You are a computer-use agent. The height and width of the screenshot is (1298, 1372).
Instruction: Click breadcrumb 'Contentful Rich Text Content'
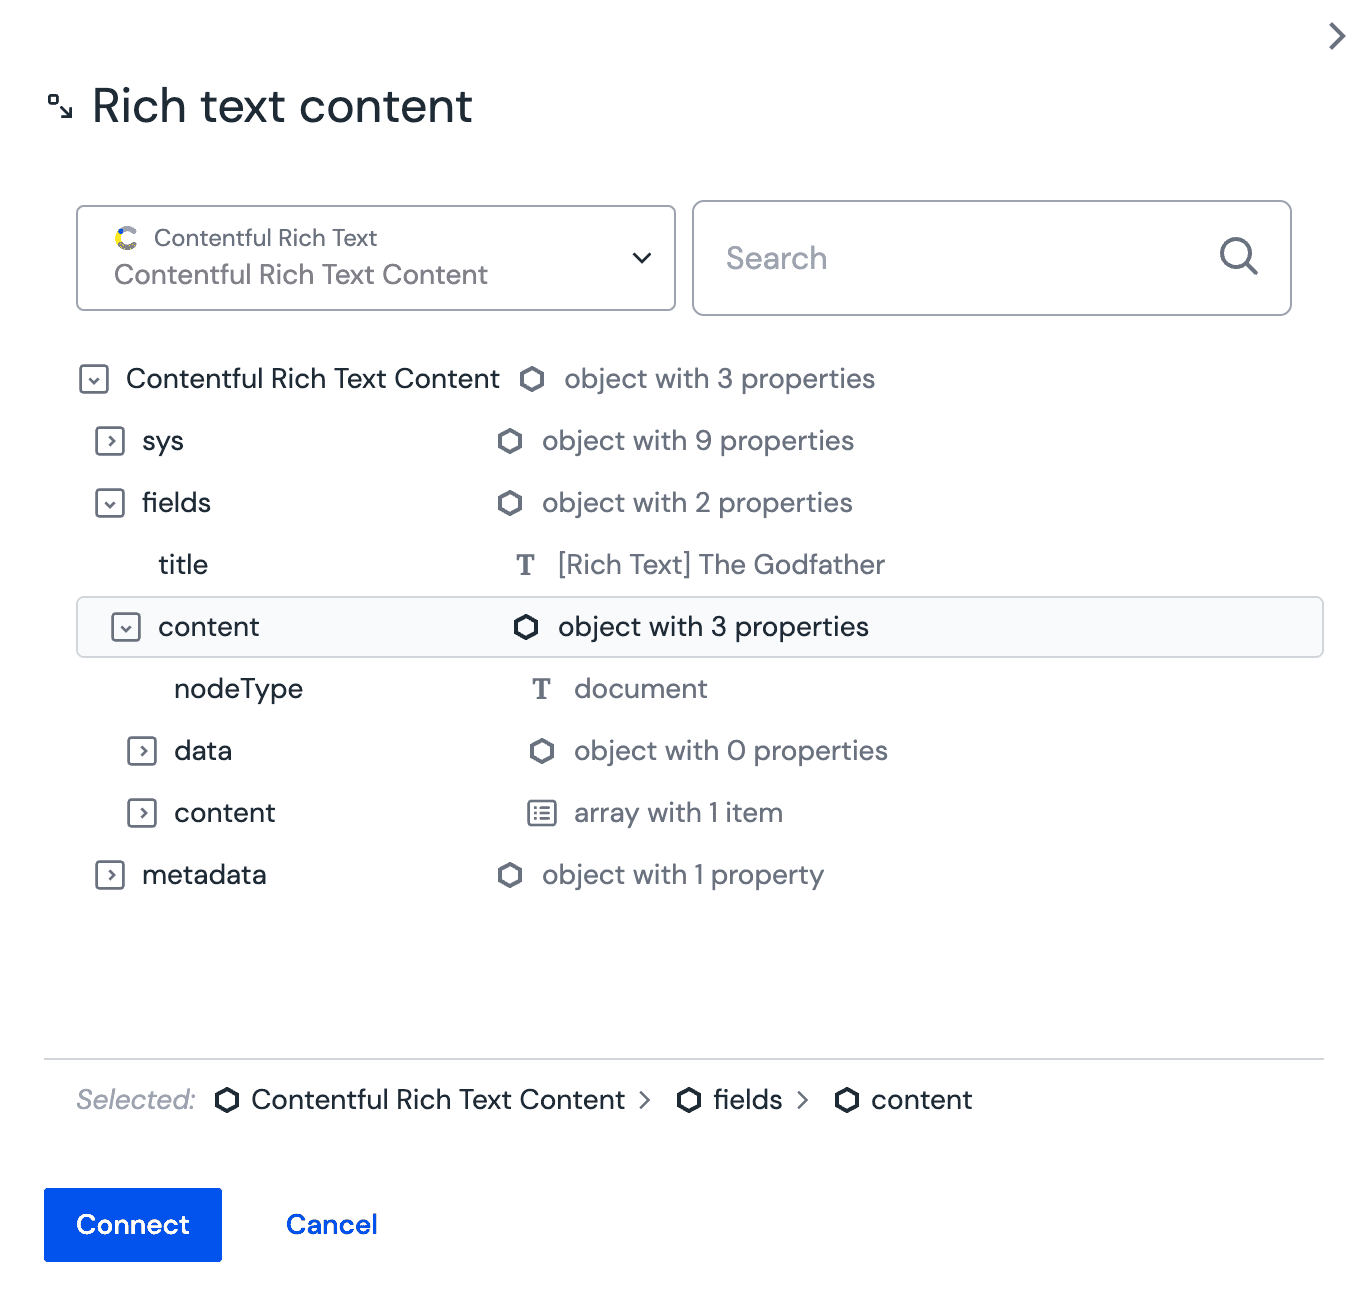[438, 1100]
